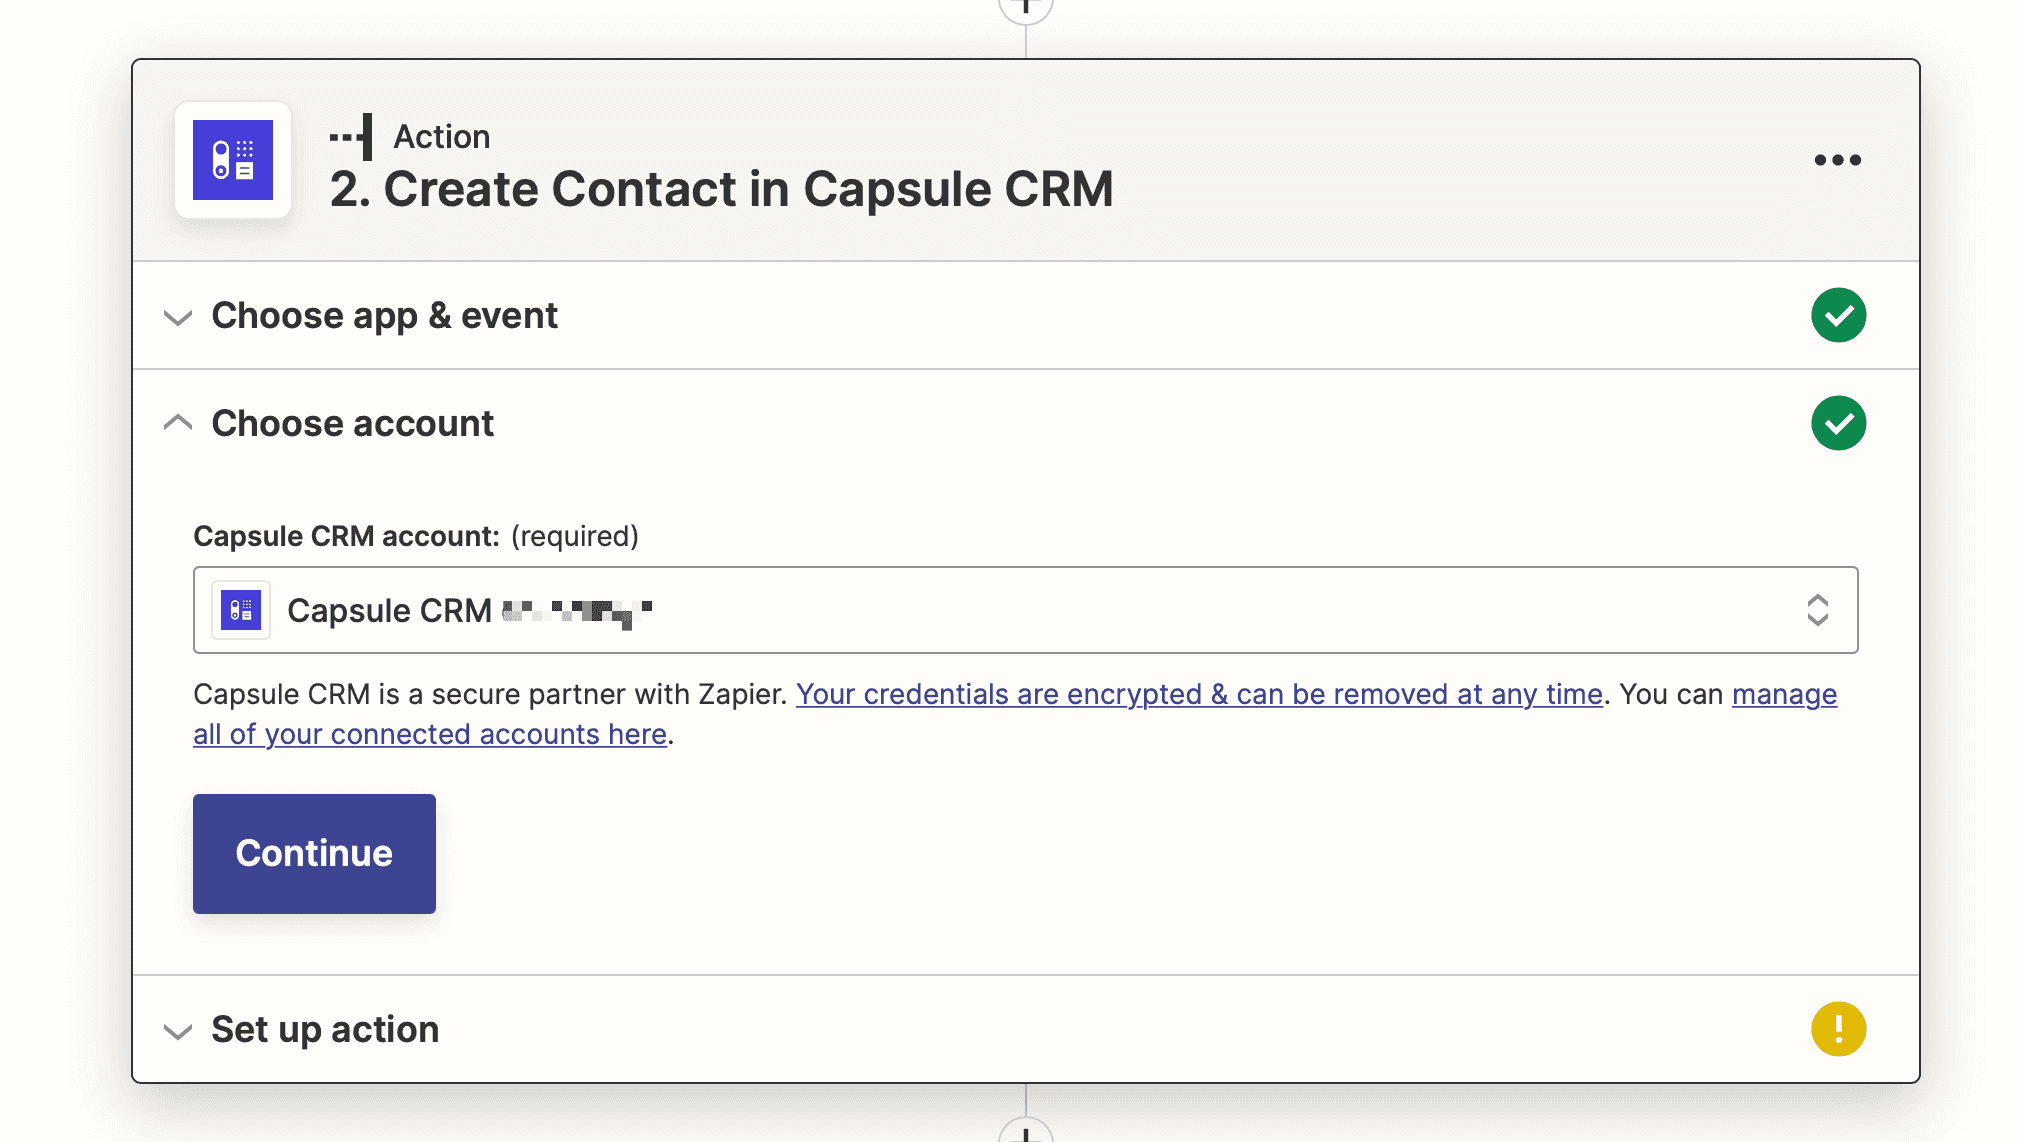This screenshot has width=2024, height=1142.
Task: Open manage all connected accounts link
Action: (430, 734)
